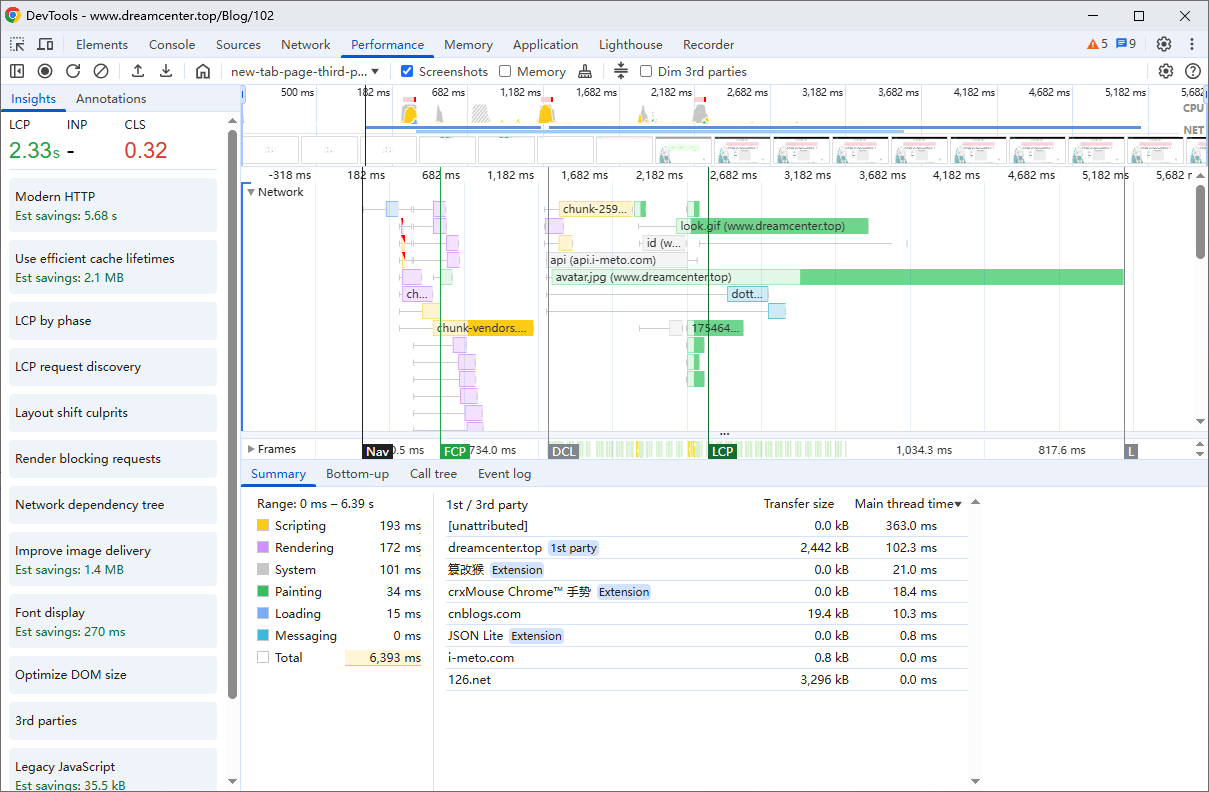Click the upload profile icon
Screen dimensions: 1209x792
pyautogui.click(x=138, y=71)
